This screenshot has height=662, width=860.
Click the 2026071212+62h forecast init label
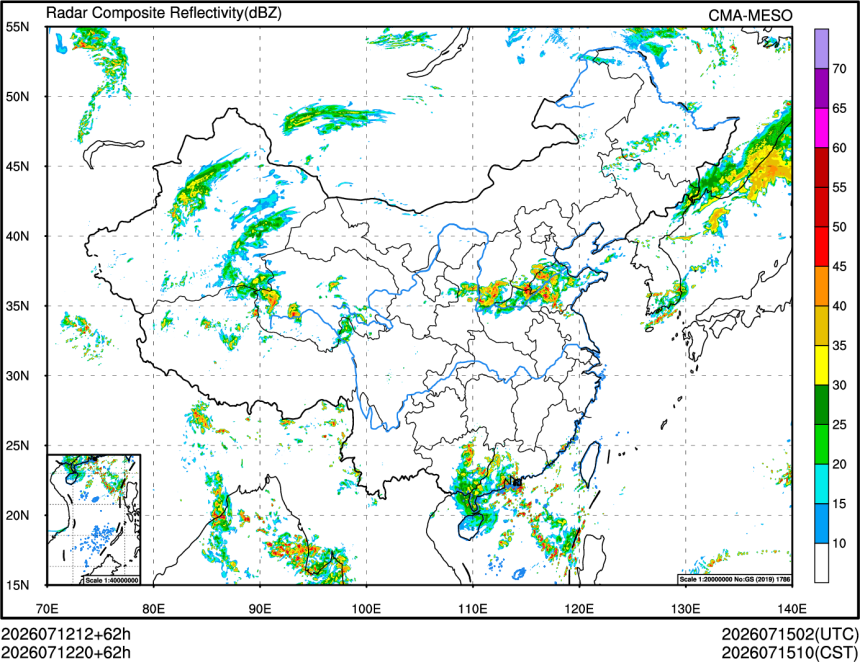coord(66,634)
